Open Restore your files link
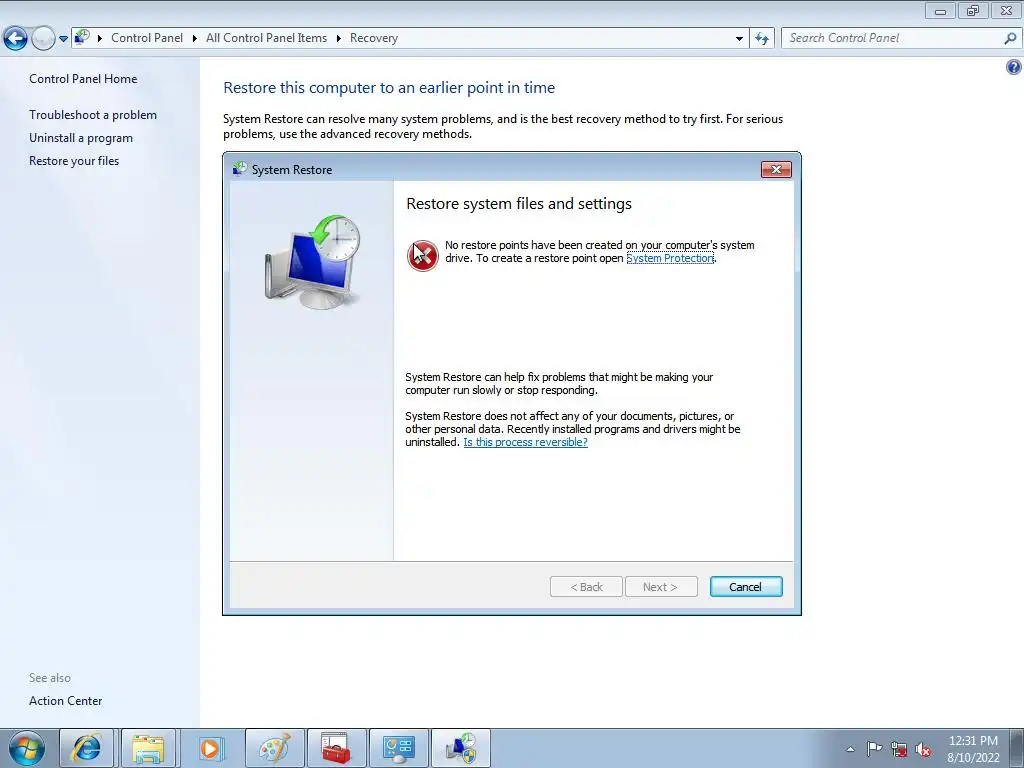This screenshot has width=1024, height=768. (74, 161)
